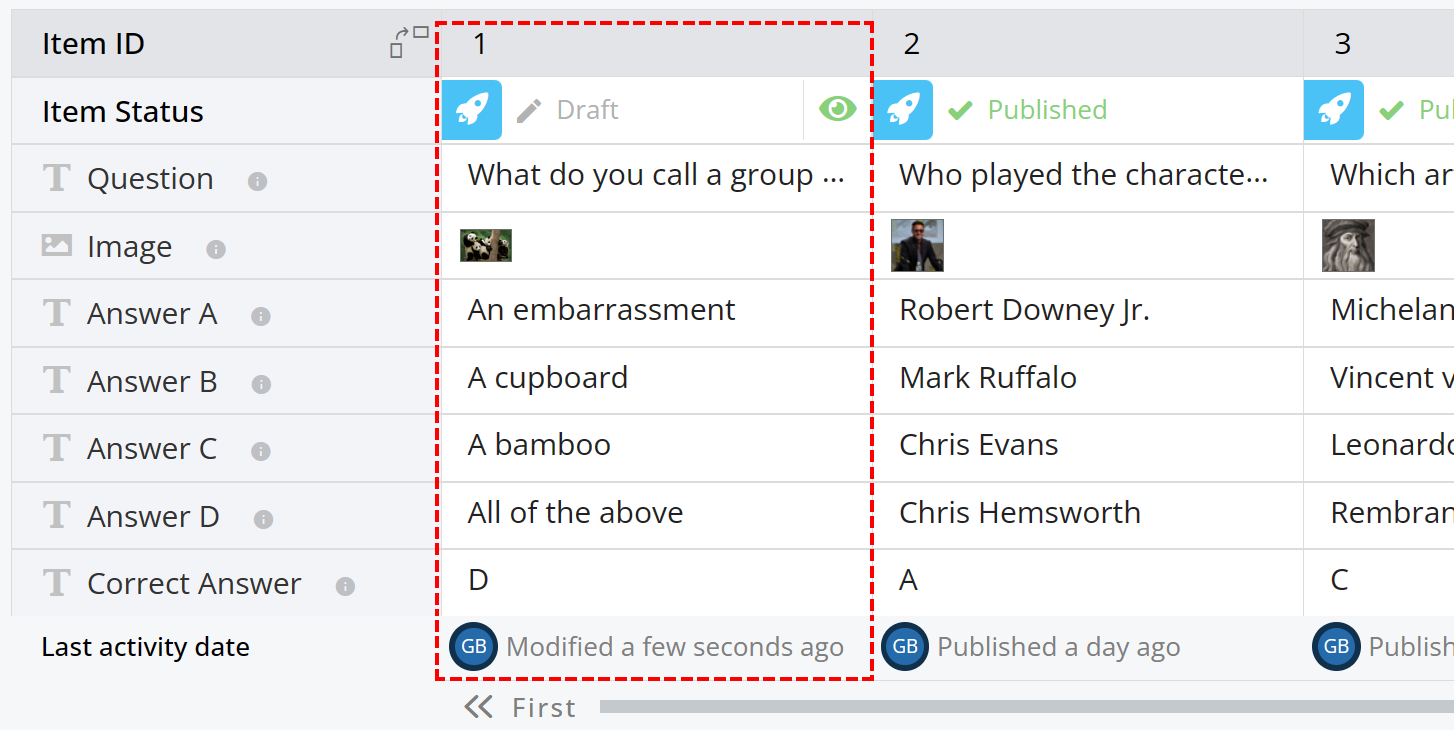Open the Robert Downey Jr. photo thumbnail
The height and width of the screenshot is (730, 1454).
coord(917,246)
